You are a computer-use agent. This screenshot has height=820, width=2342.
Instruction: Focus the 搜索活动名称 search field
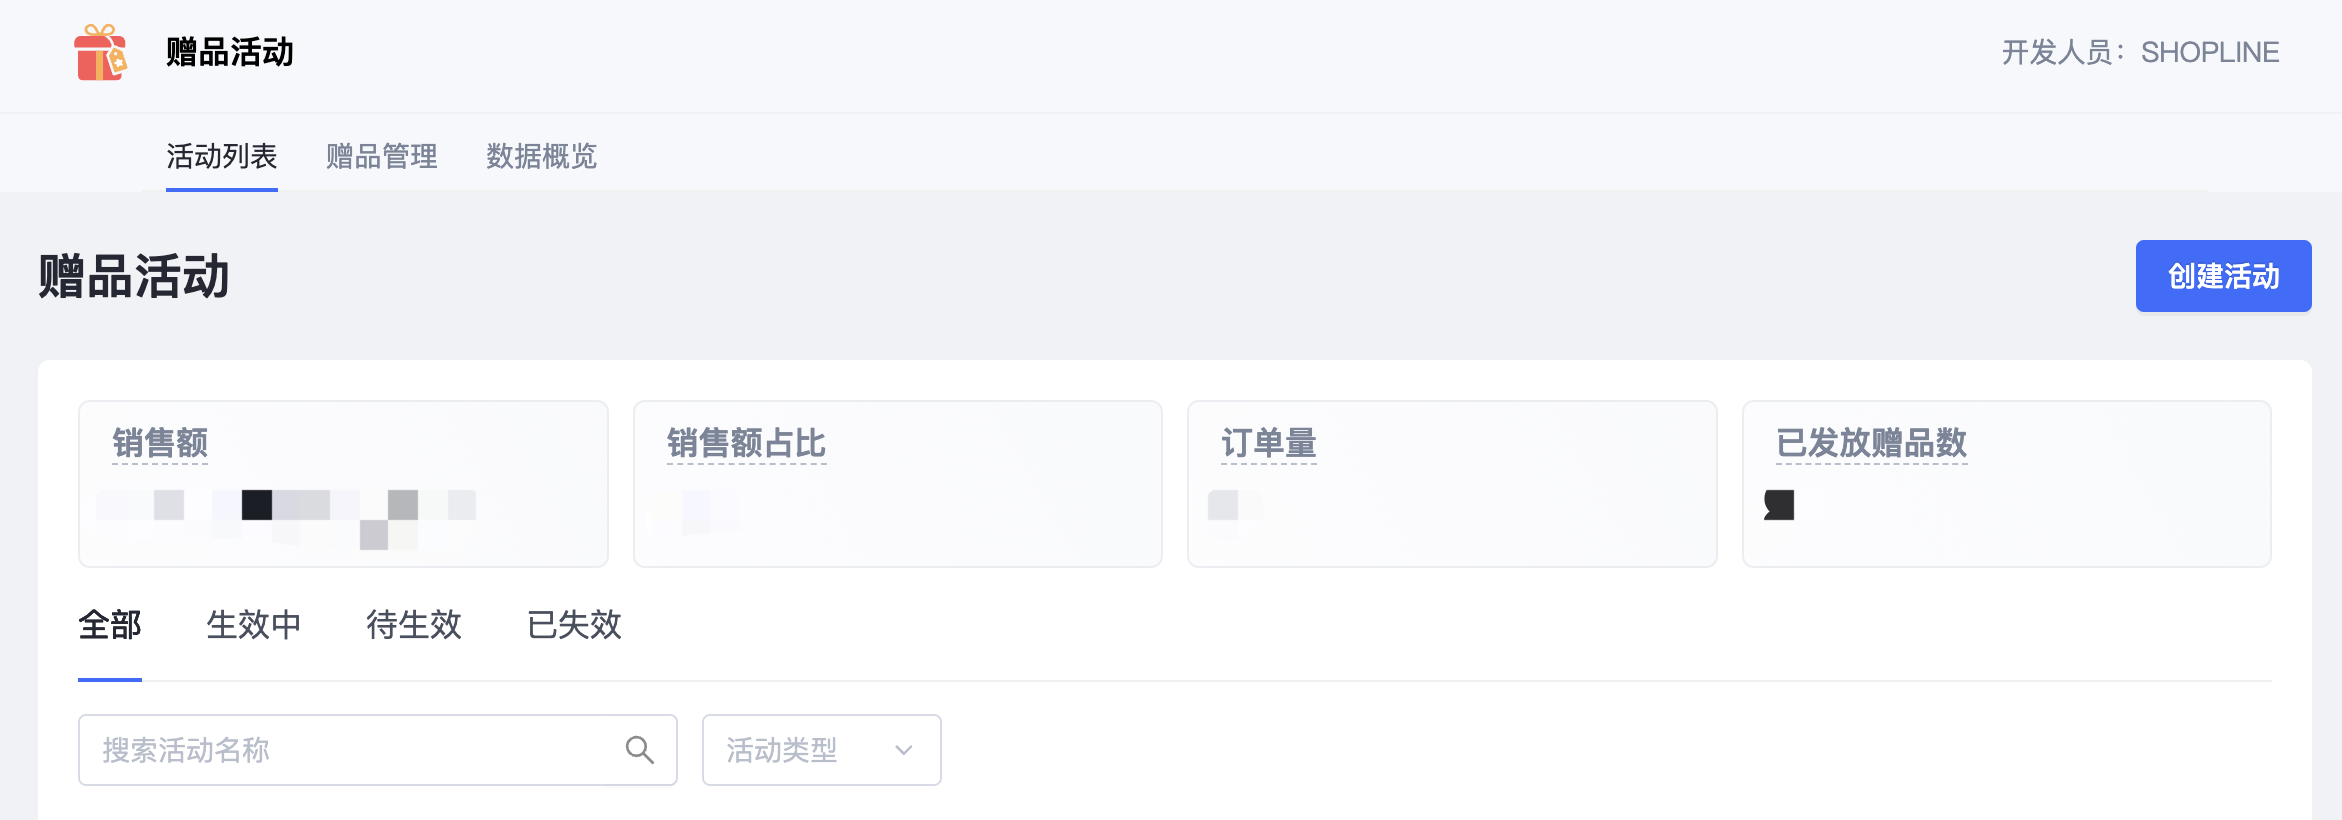(x=377, y=750)
